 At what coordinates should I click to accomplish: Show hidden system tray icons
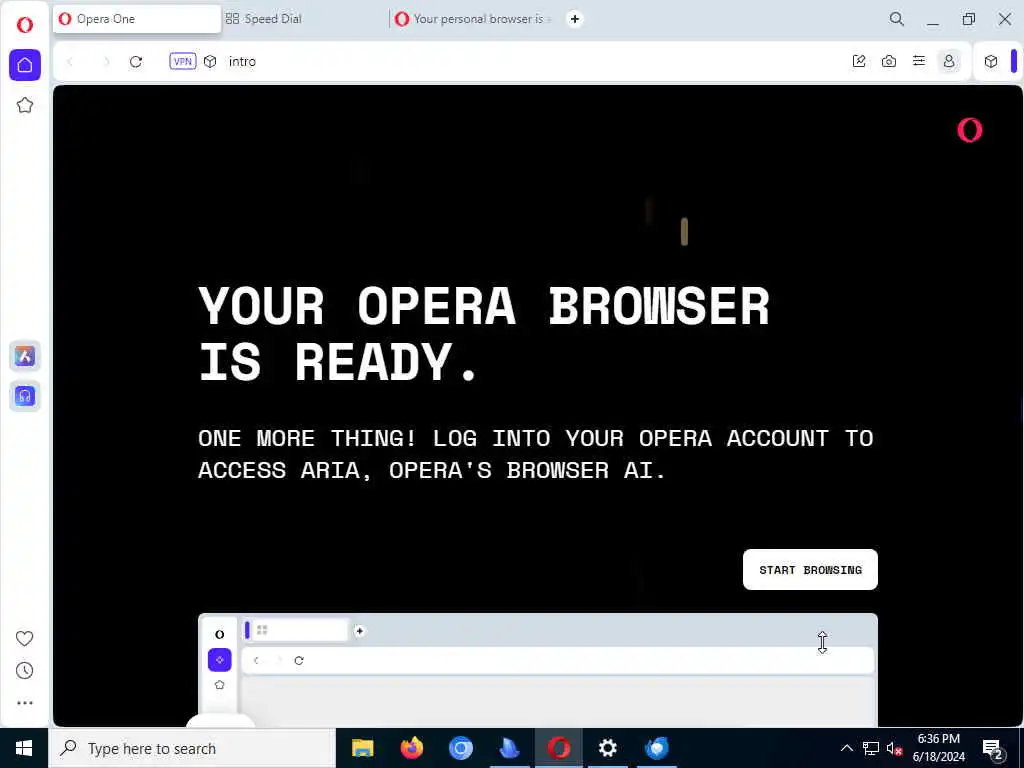click(x=846, y=748)
